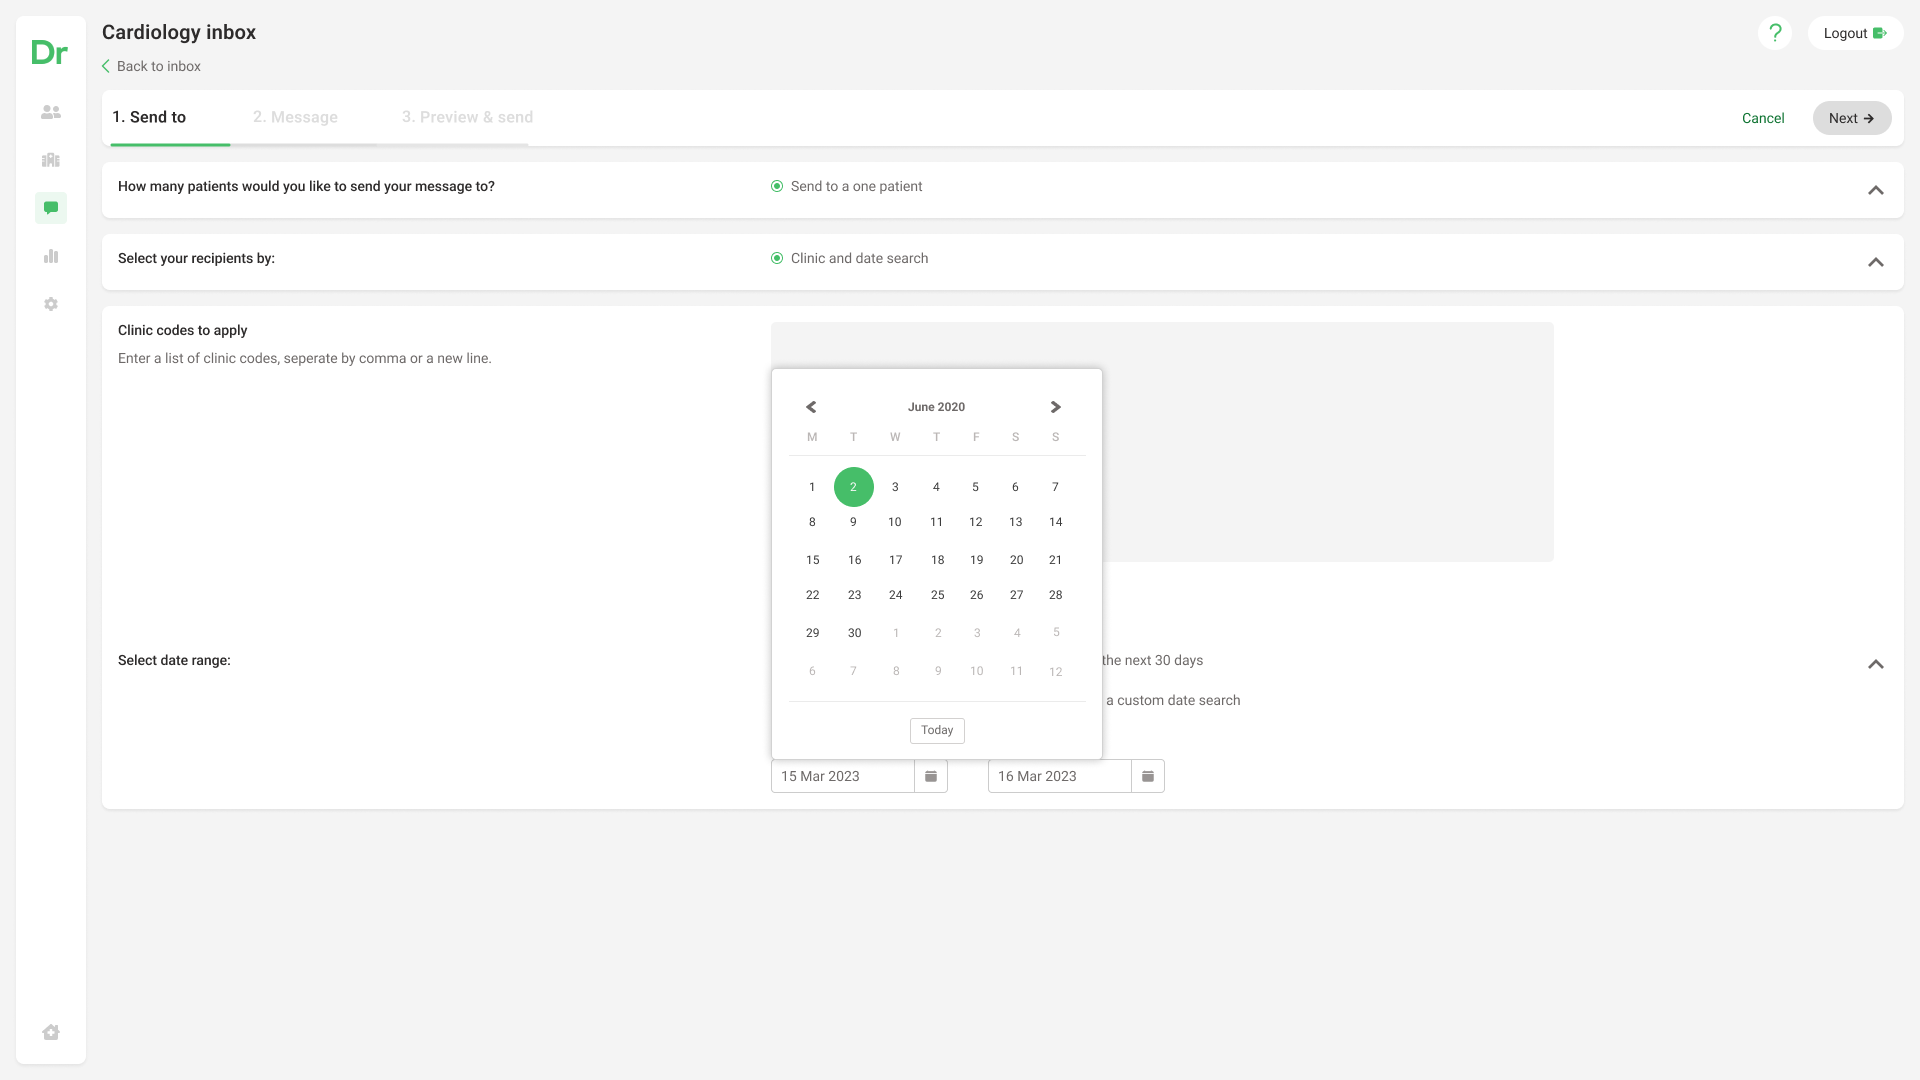Advance the calendar to the next month
The height and width of the screenshot is (1080, 1920).
pyautogui.click(x=1054, y=407)
